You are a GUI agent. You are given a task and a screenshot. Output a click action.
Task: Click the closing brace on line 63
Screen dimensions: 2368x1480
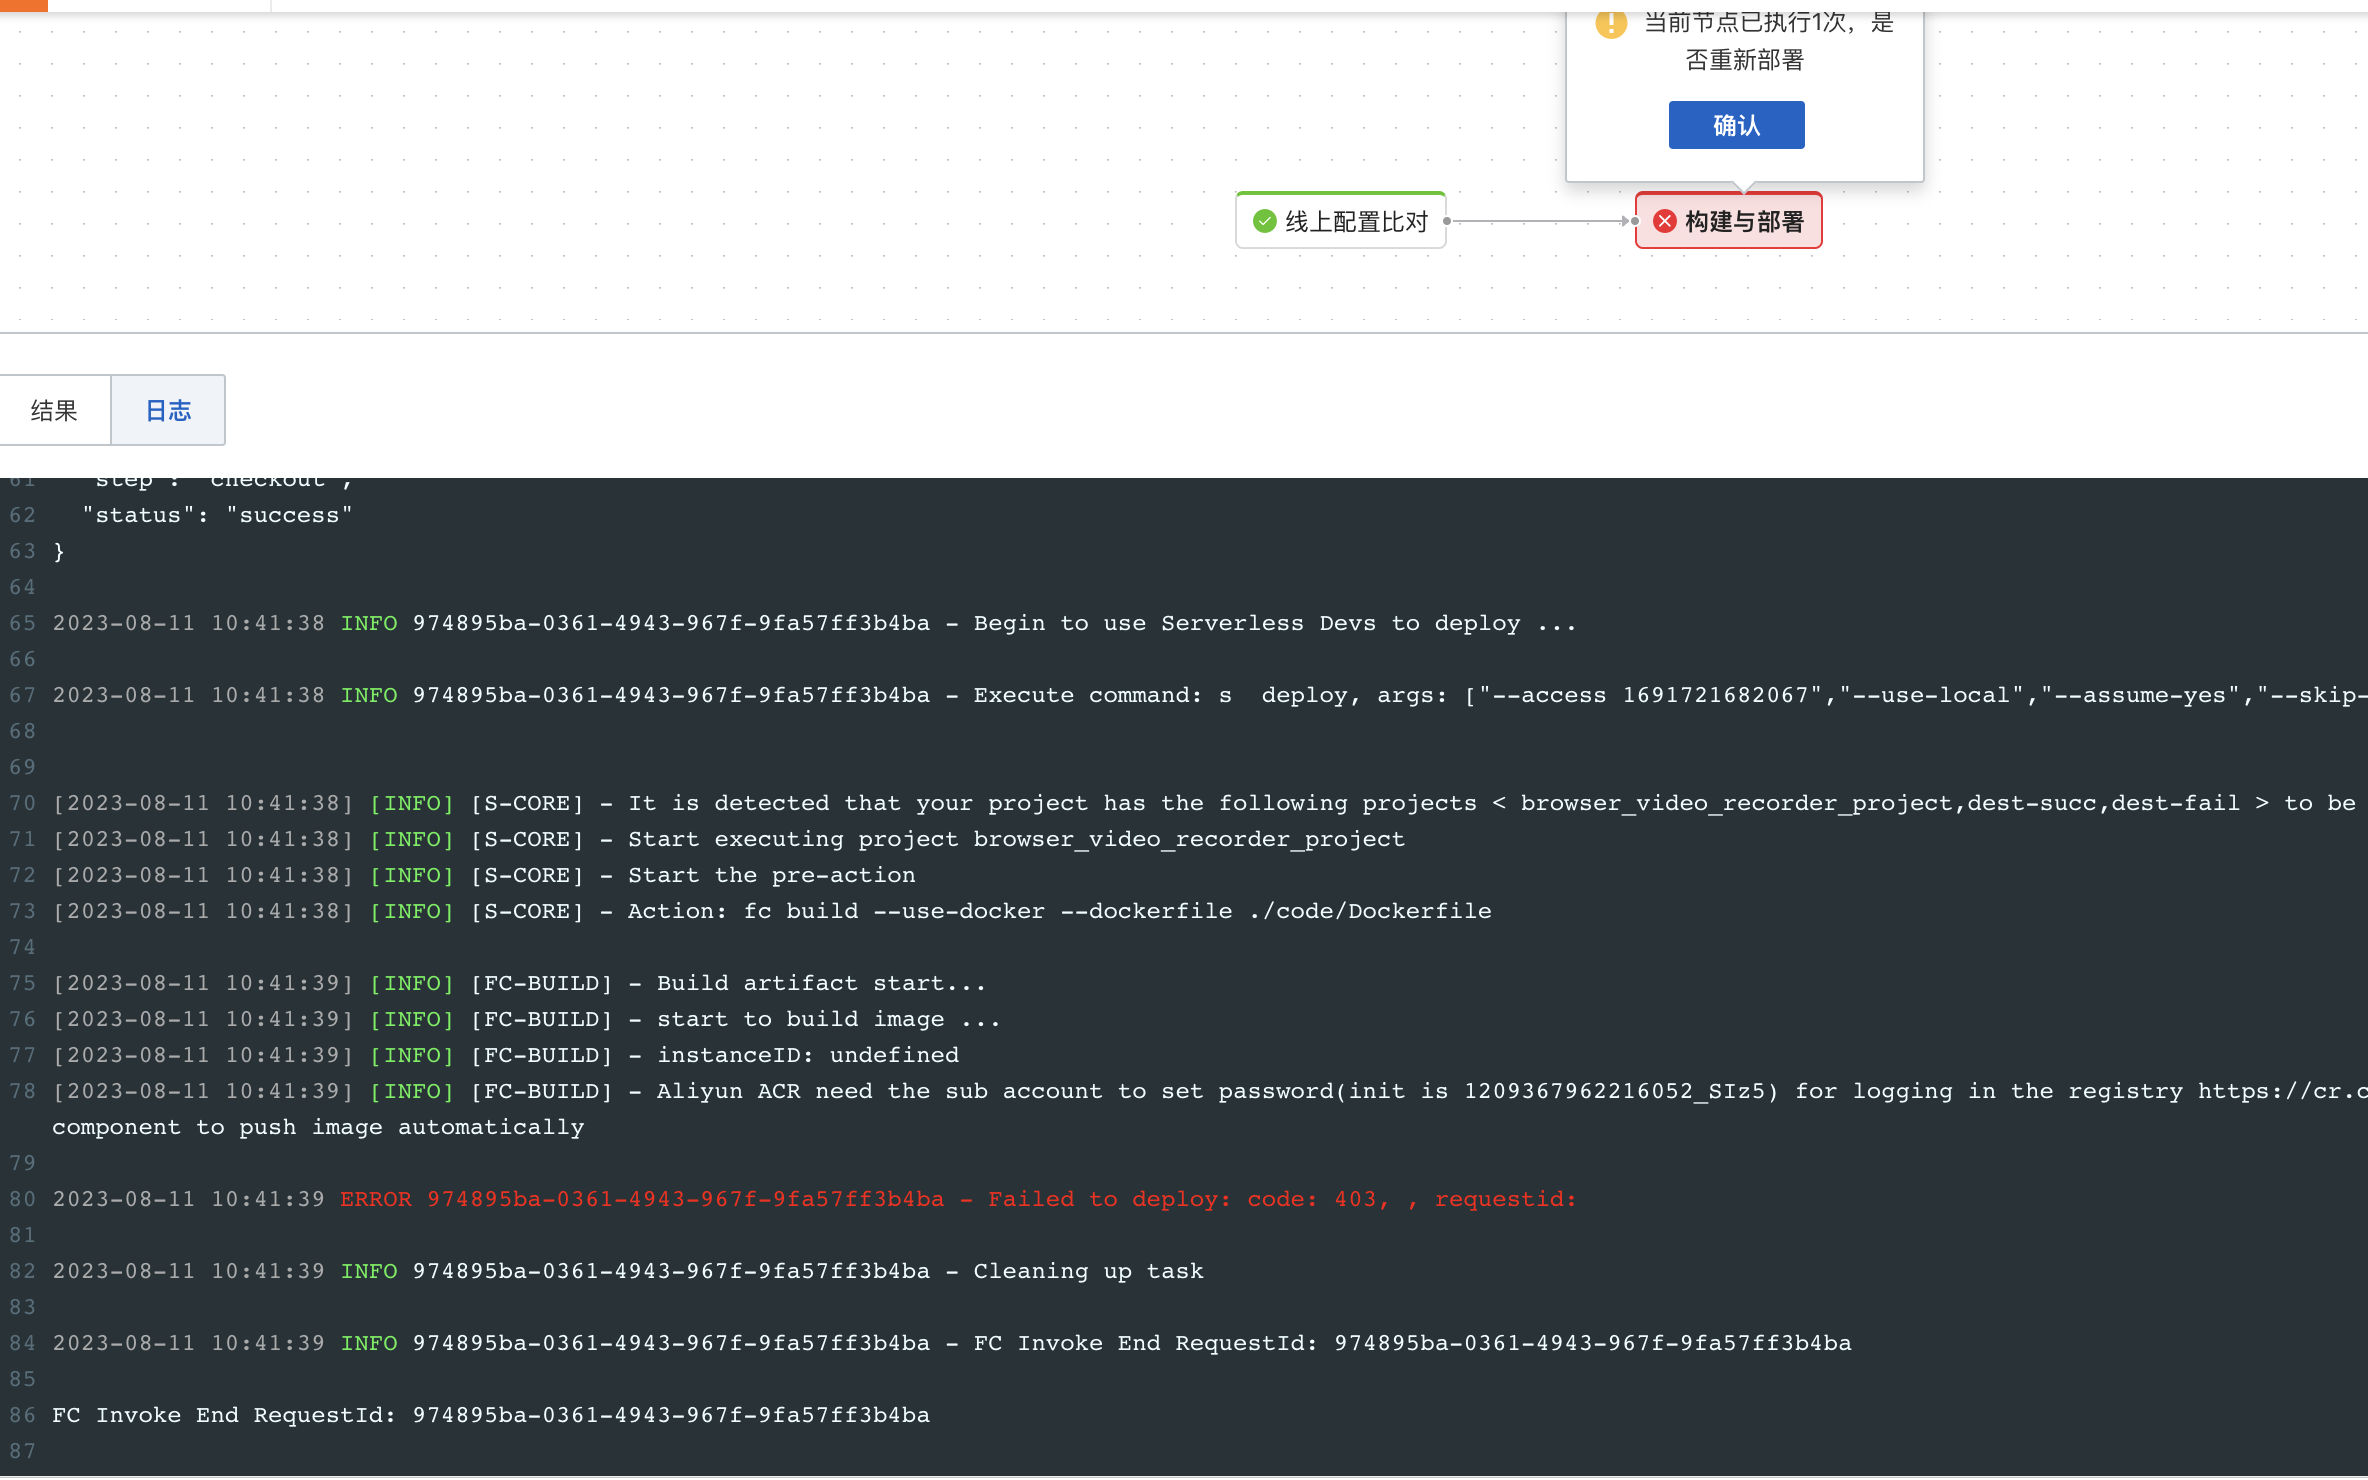(x=59, y=551)
